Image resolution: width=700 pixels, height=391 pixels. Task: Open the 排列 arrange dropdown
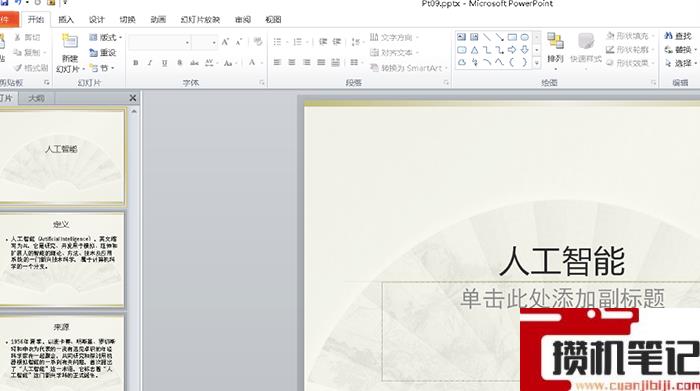tap(555, 51)
